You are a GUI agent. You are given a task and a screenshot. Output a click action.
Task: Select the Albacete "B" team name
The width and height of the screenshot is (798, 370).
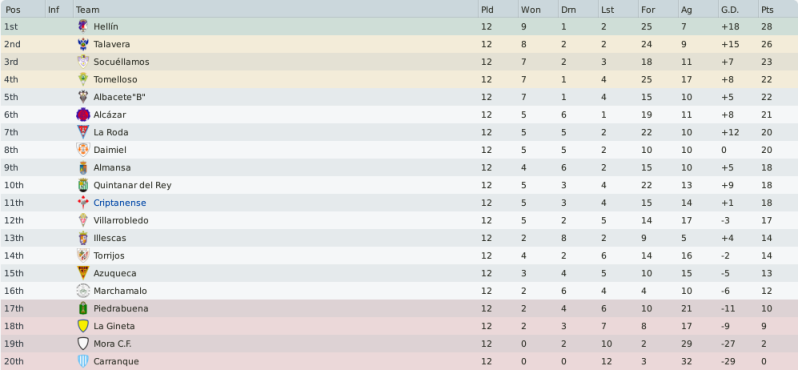tap(120, 97)
